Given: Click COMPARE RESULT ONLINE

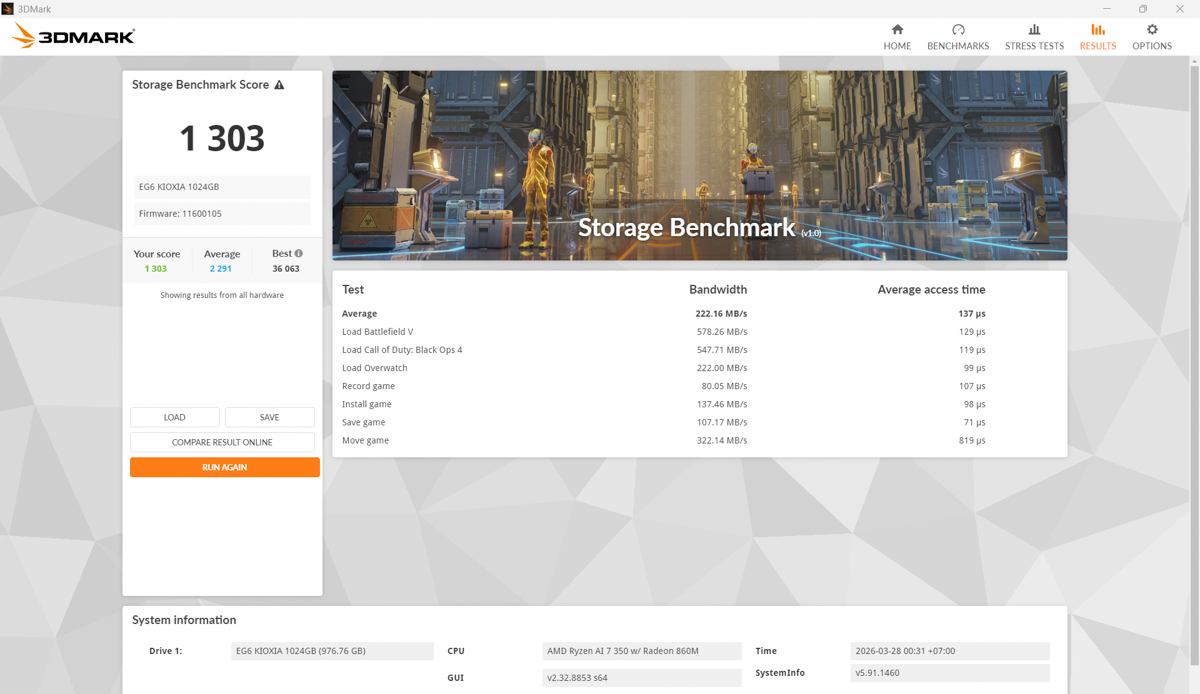Looking at the screenshot, I should [x=221, y=441].
